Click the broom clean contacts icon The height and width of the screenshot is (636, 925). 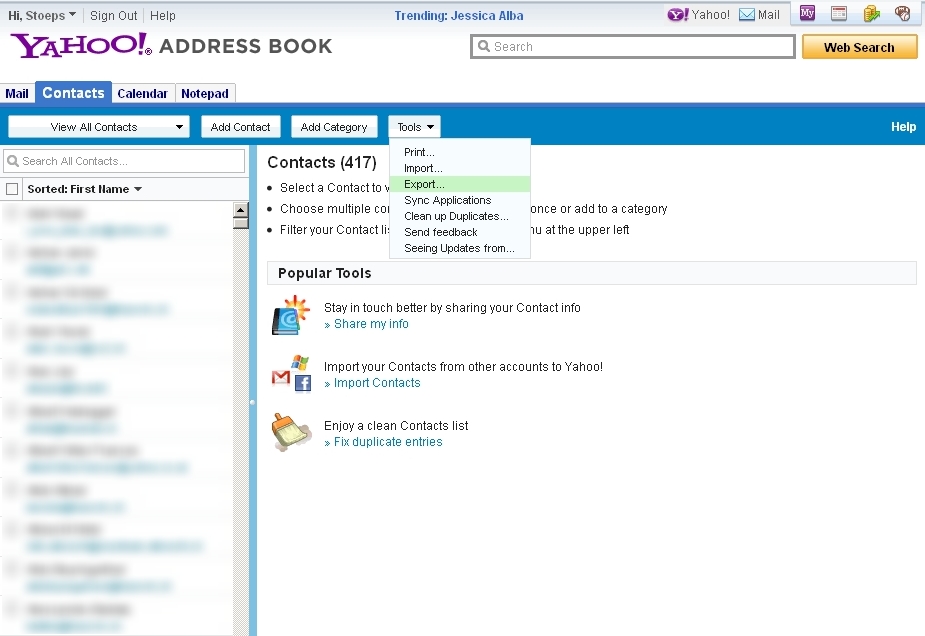pos(291,433)
